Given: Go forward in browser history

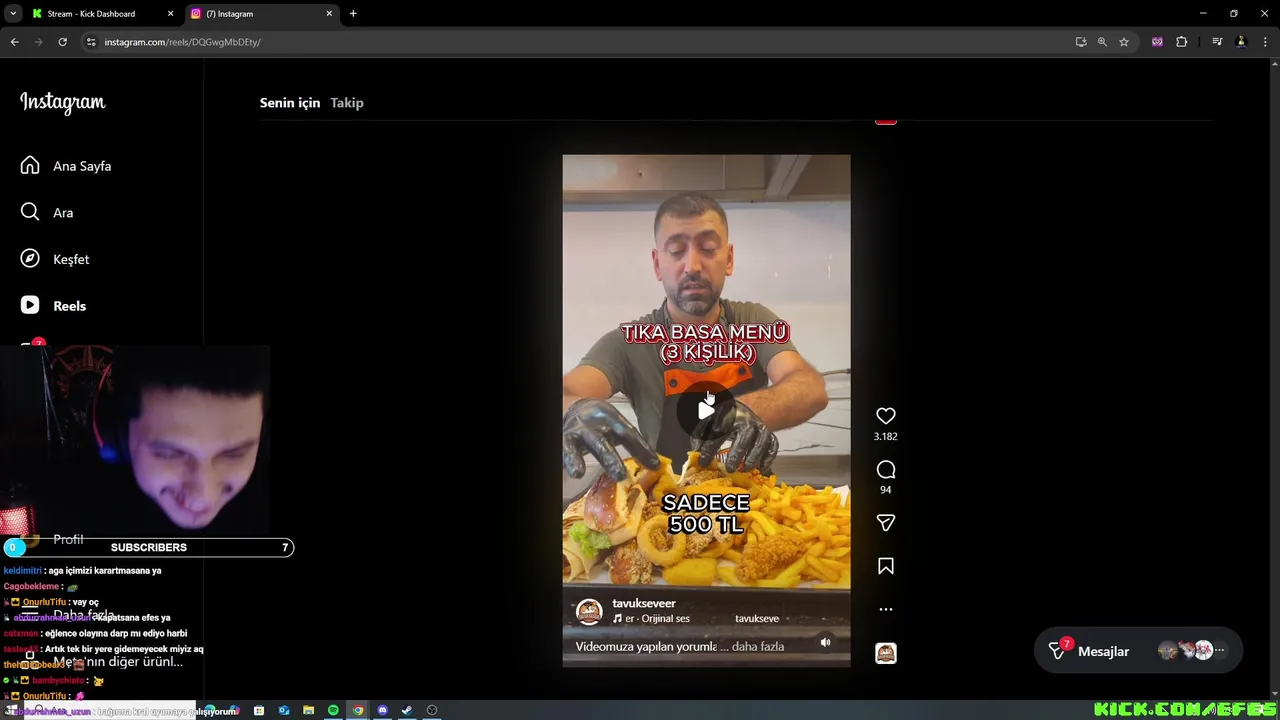Looking at the screenshot, I should tap(38, 42).
